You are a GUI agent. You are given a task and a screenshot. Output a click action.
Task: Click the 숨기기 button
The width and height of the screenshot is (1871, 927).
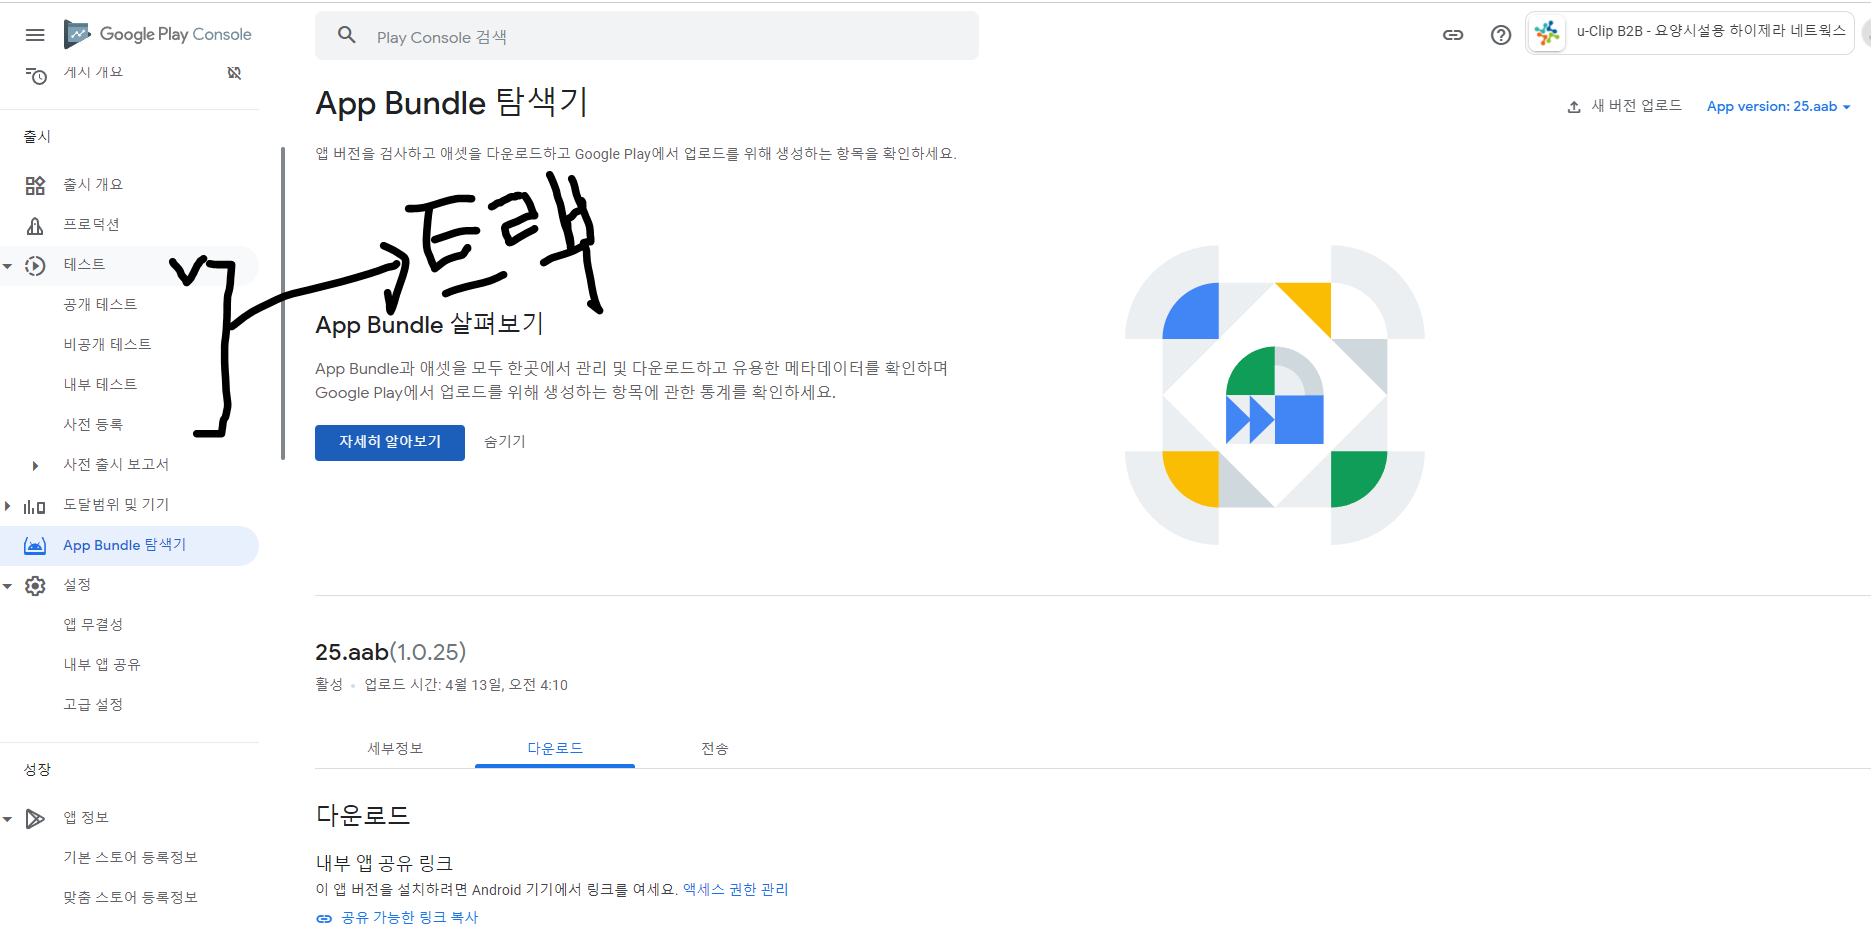tap(505, 442)
